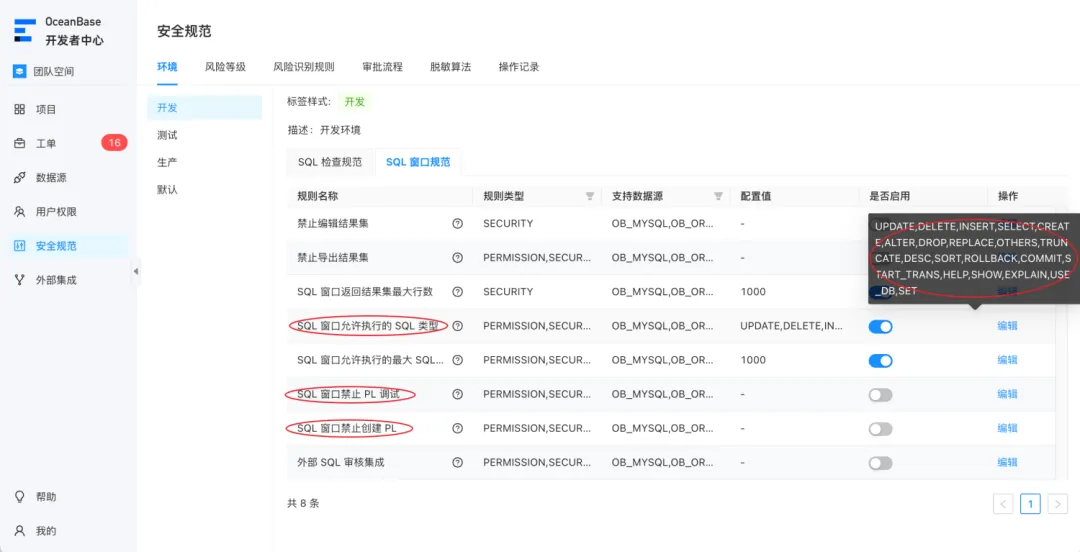
Task: Click config value UPDATE,DELETE,IN...
Action: pyautogui.click(x=792, y=326)
